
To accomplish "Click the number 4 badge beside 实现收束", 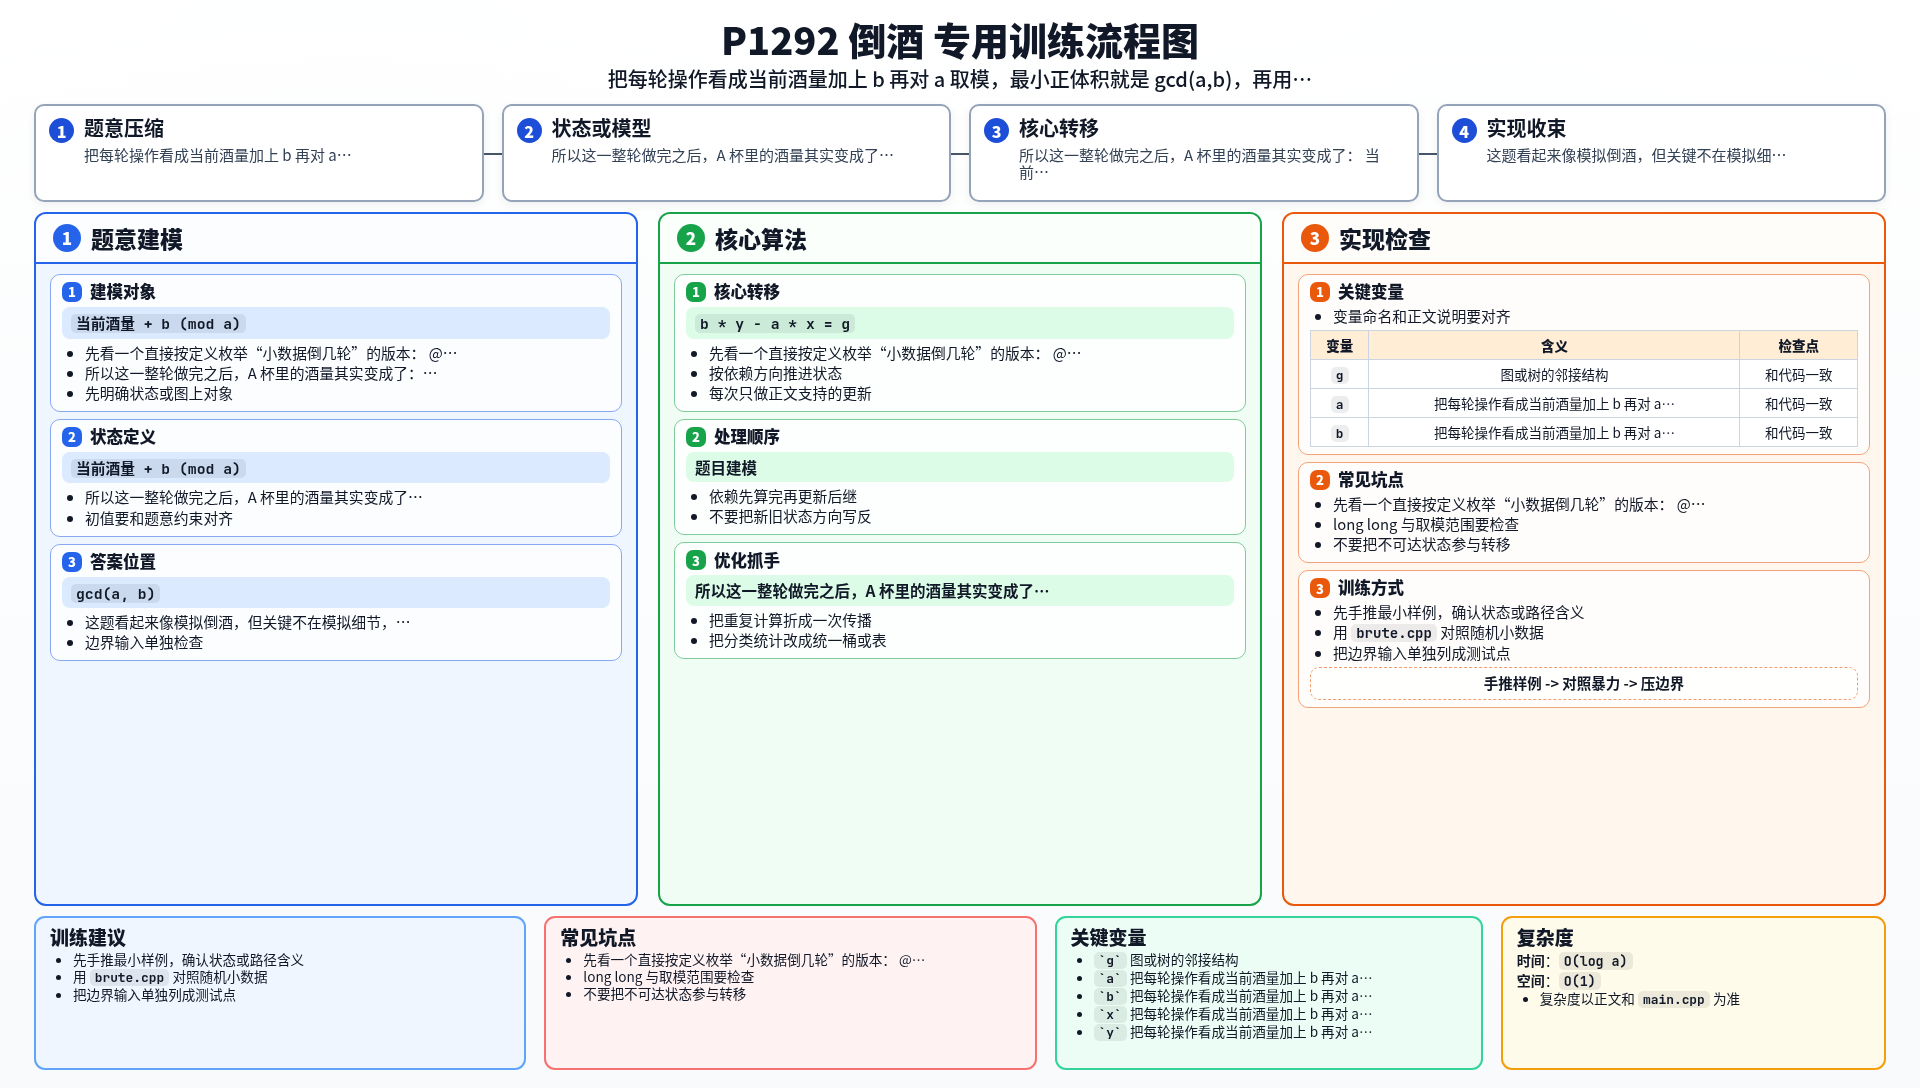I will (1464, 131).
